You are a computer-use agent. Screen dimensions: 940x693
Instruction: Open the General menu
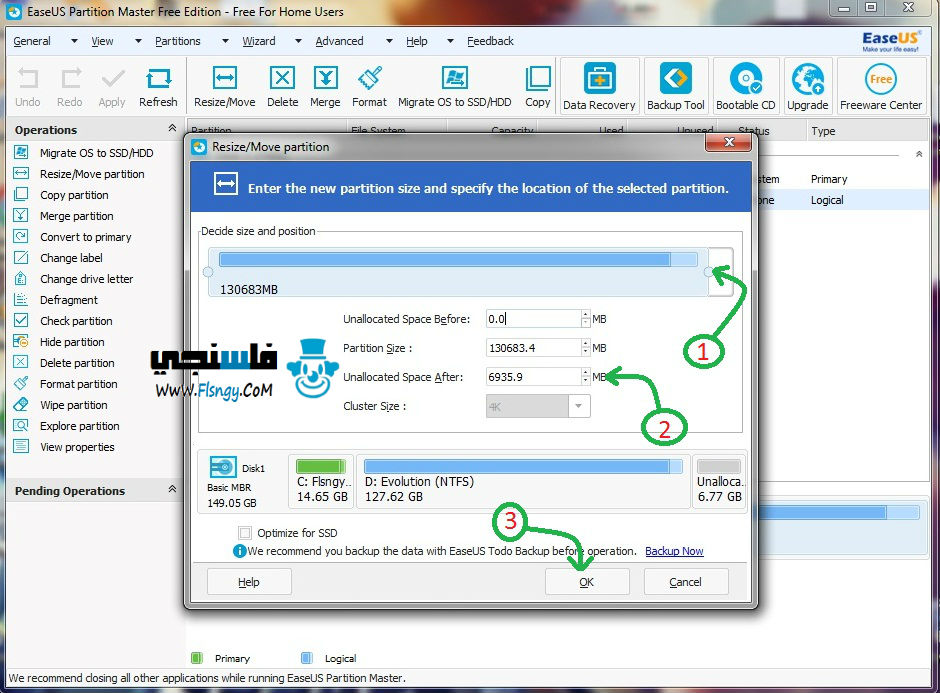tap(32, 41)
